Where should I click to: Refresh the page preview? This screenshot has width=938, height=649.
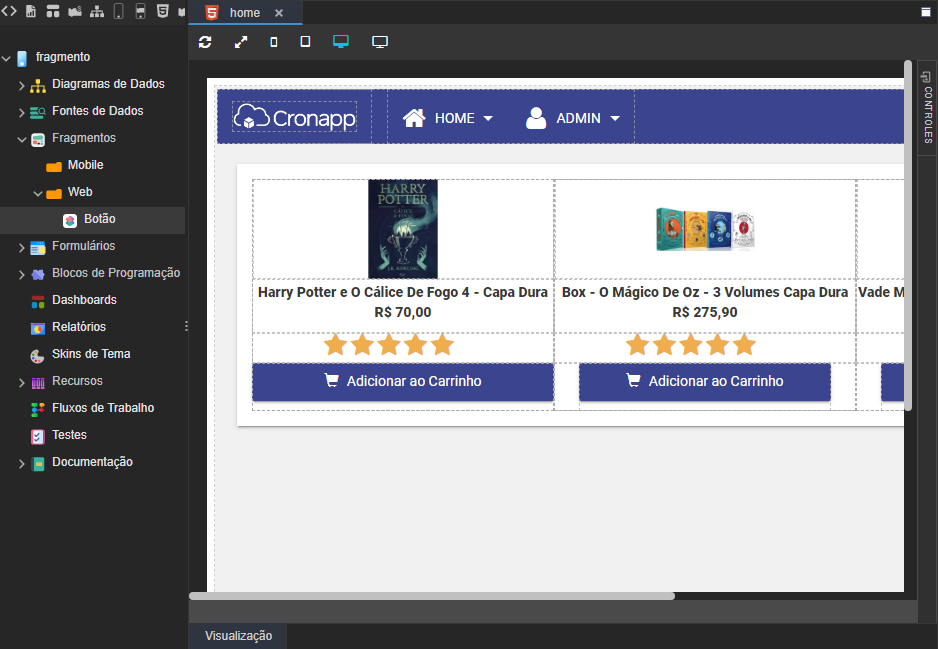[205, 42]
